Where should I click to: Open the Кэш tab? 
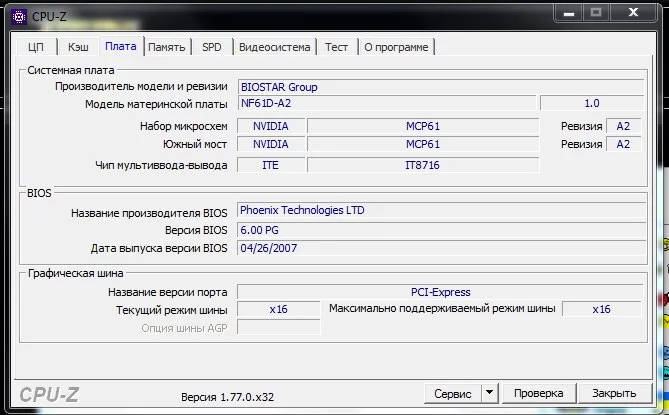pos(77,47)
